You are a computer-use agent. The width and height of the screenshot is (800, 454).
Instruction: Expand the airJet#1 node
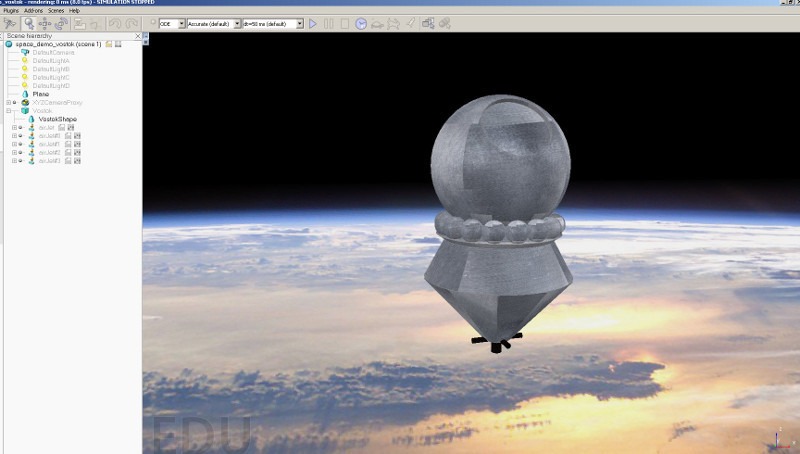tap(14, 144)
